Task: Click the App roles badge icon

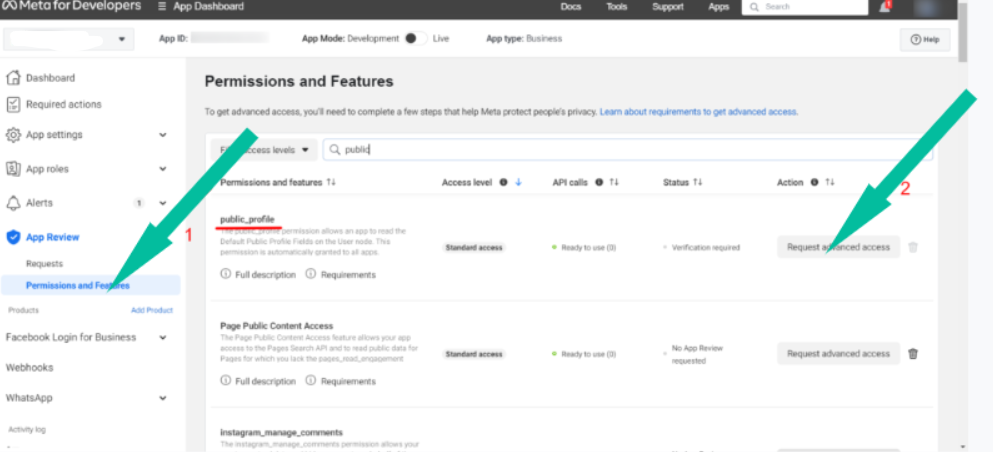Action: tap(13, 169)
